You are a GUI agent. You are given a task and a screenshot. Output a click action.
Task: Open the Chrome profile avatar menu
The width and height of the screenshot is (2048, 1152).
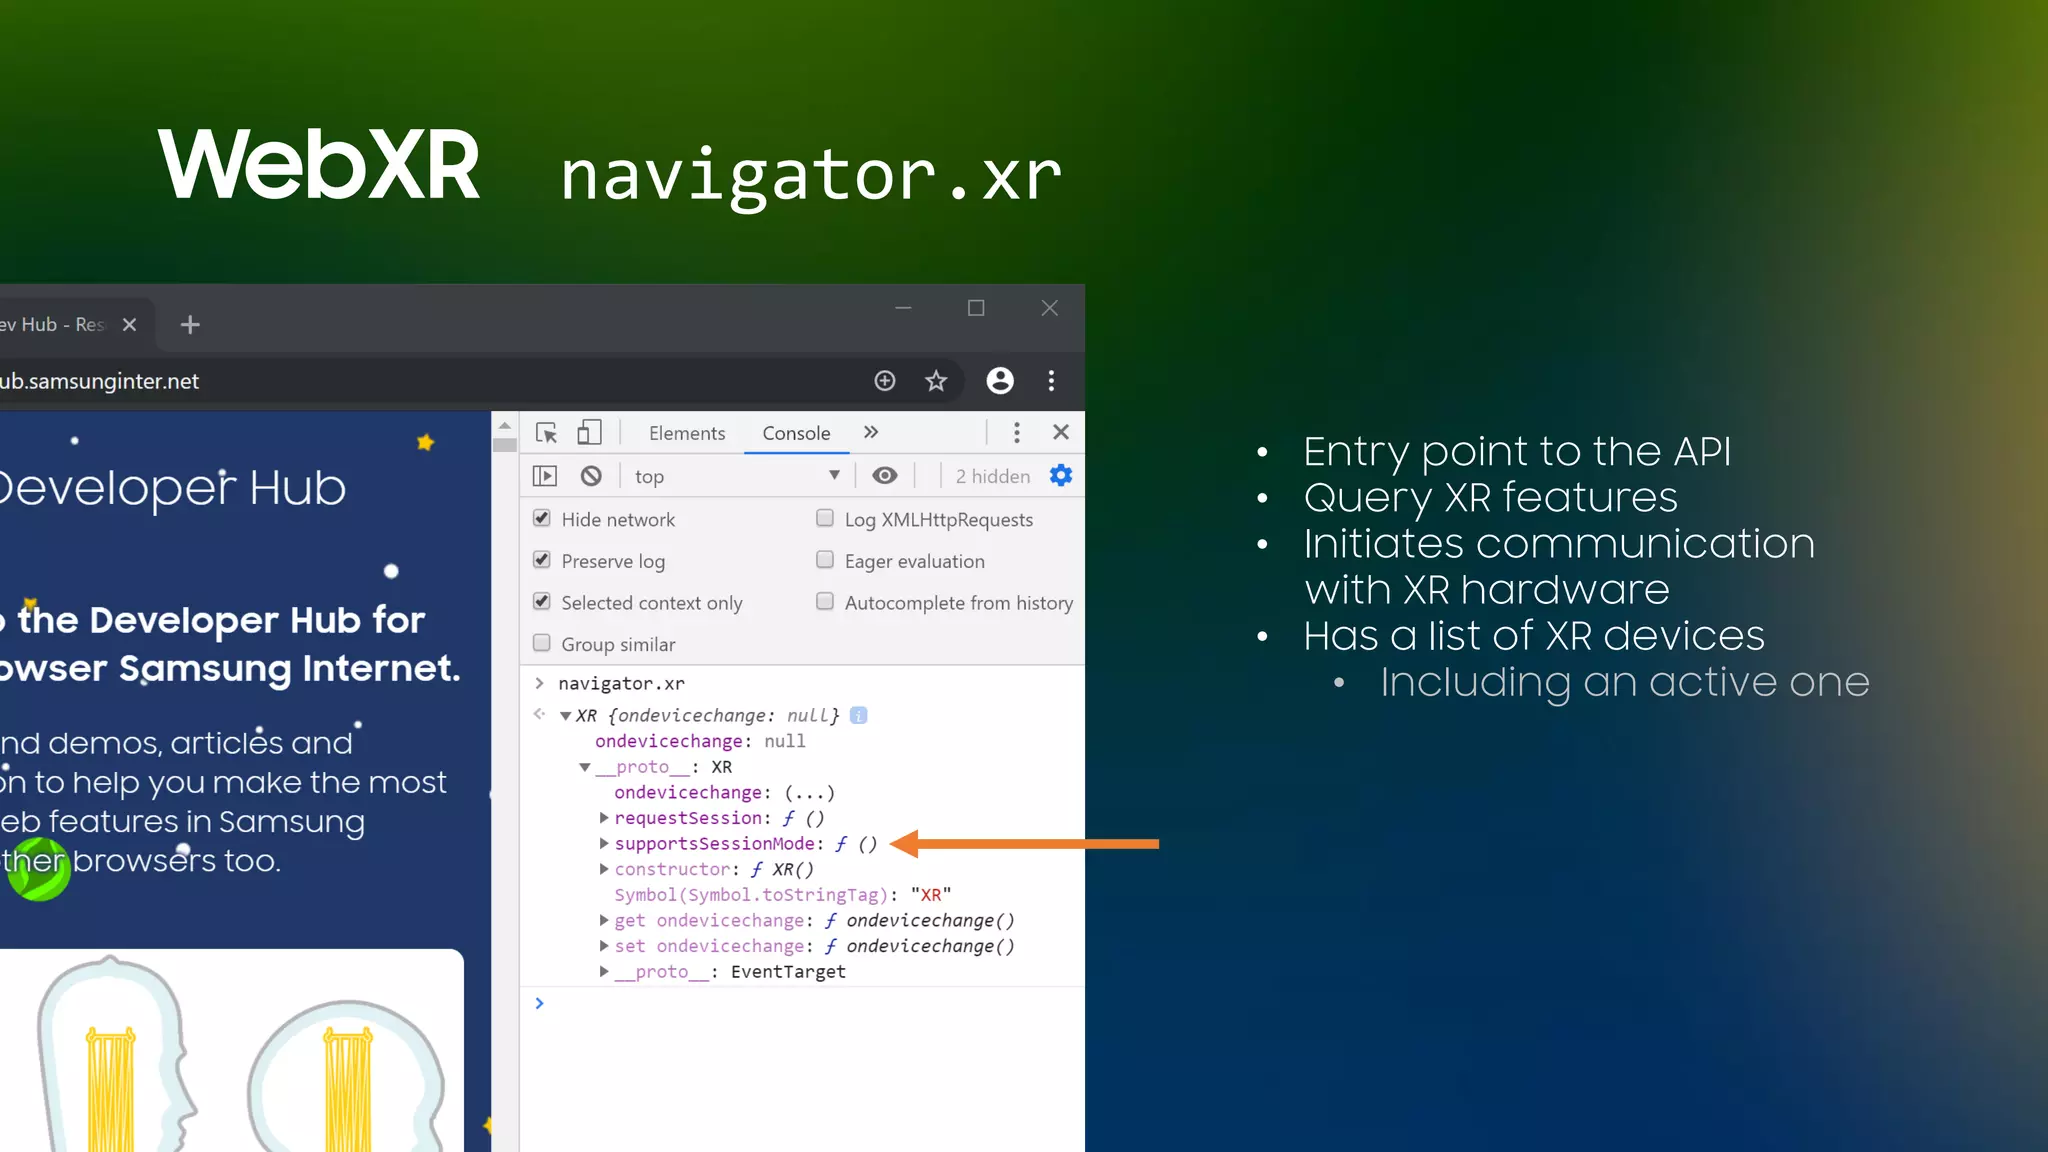tap(1000, 381)
